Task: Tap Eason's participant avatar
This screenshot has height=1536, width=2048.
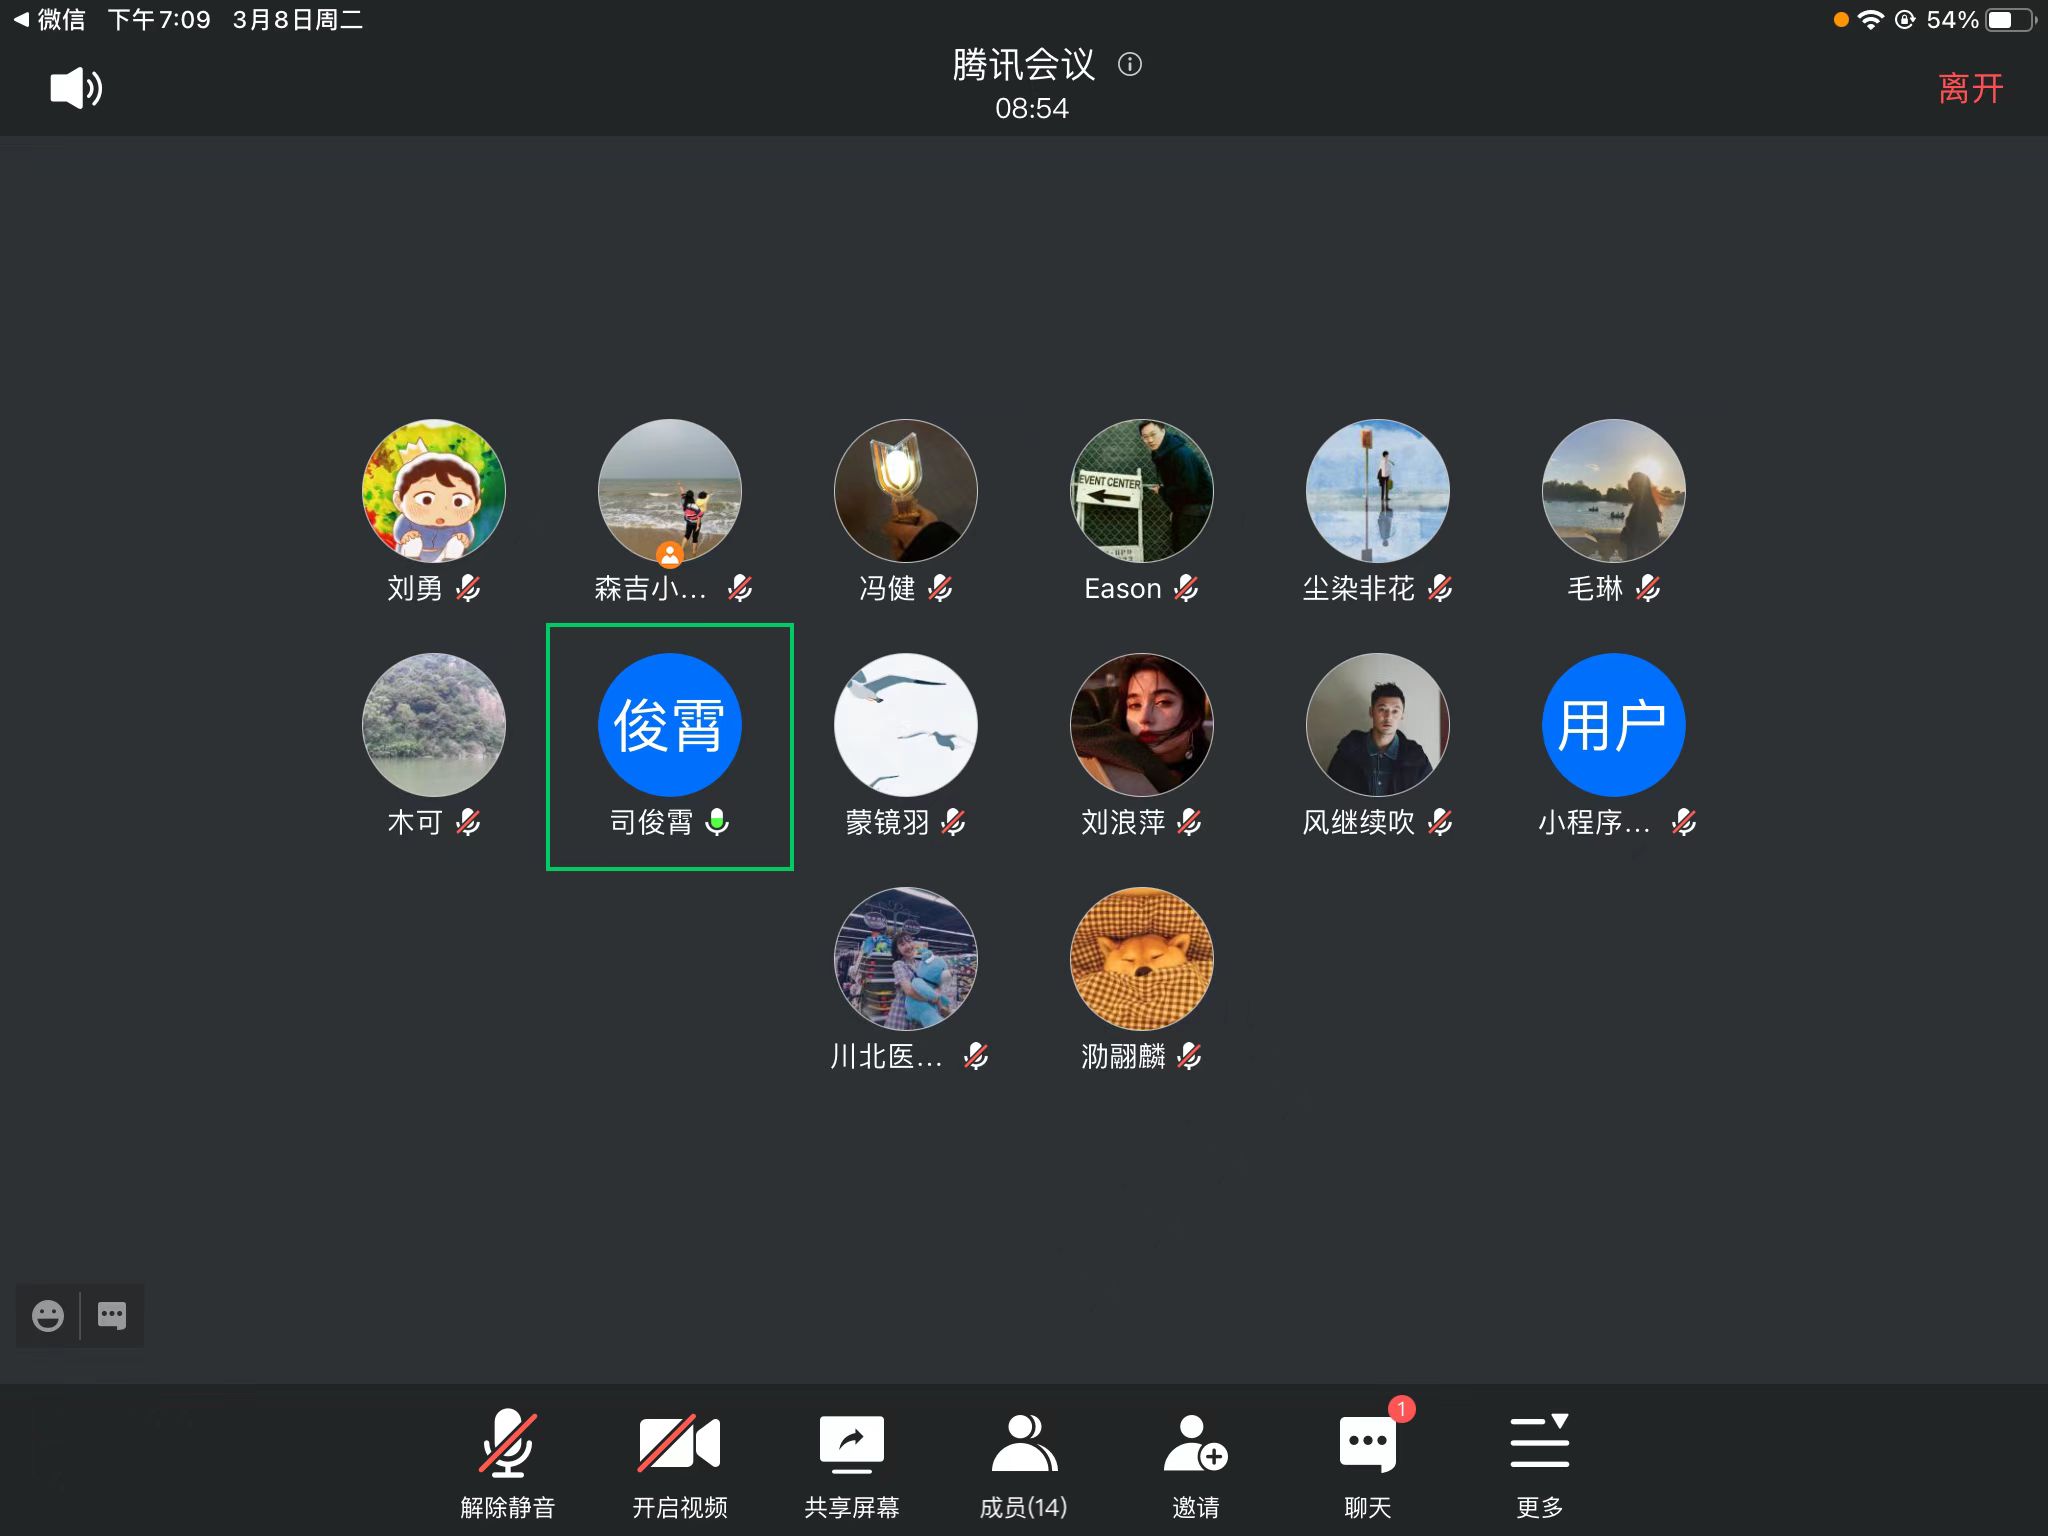Action: 1141,491
